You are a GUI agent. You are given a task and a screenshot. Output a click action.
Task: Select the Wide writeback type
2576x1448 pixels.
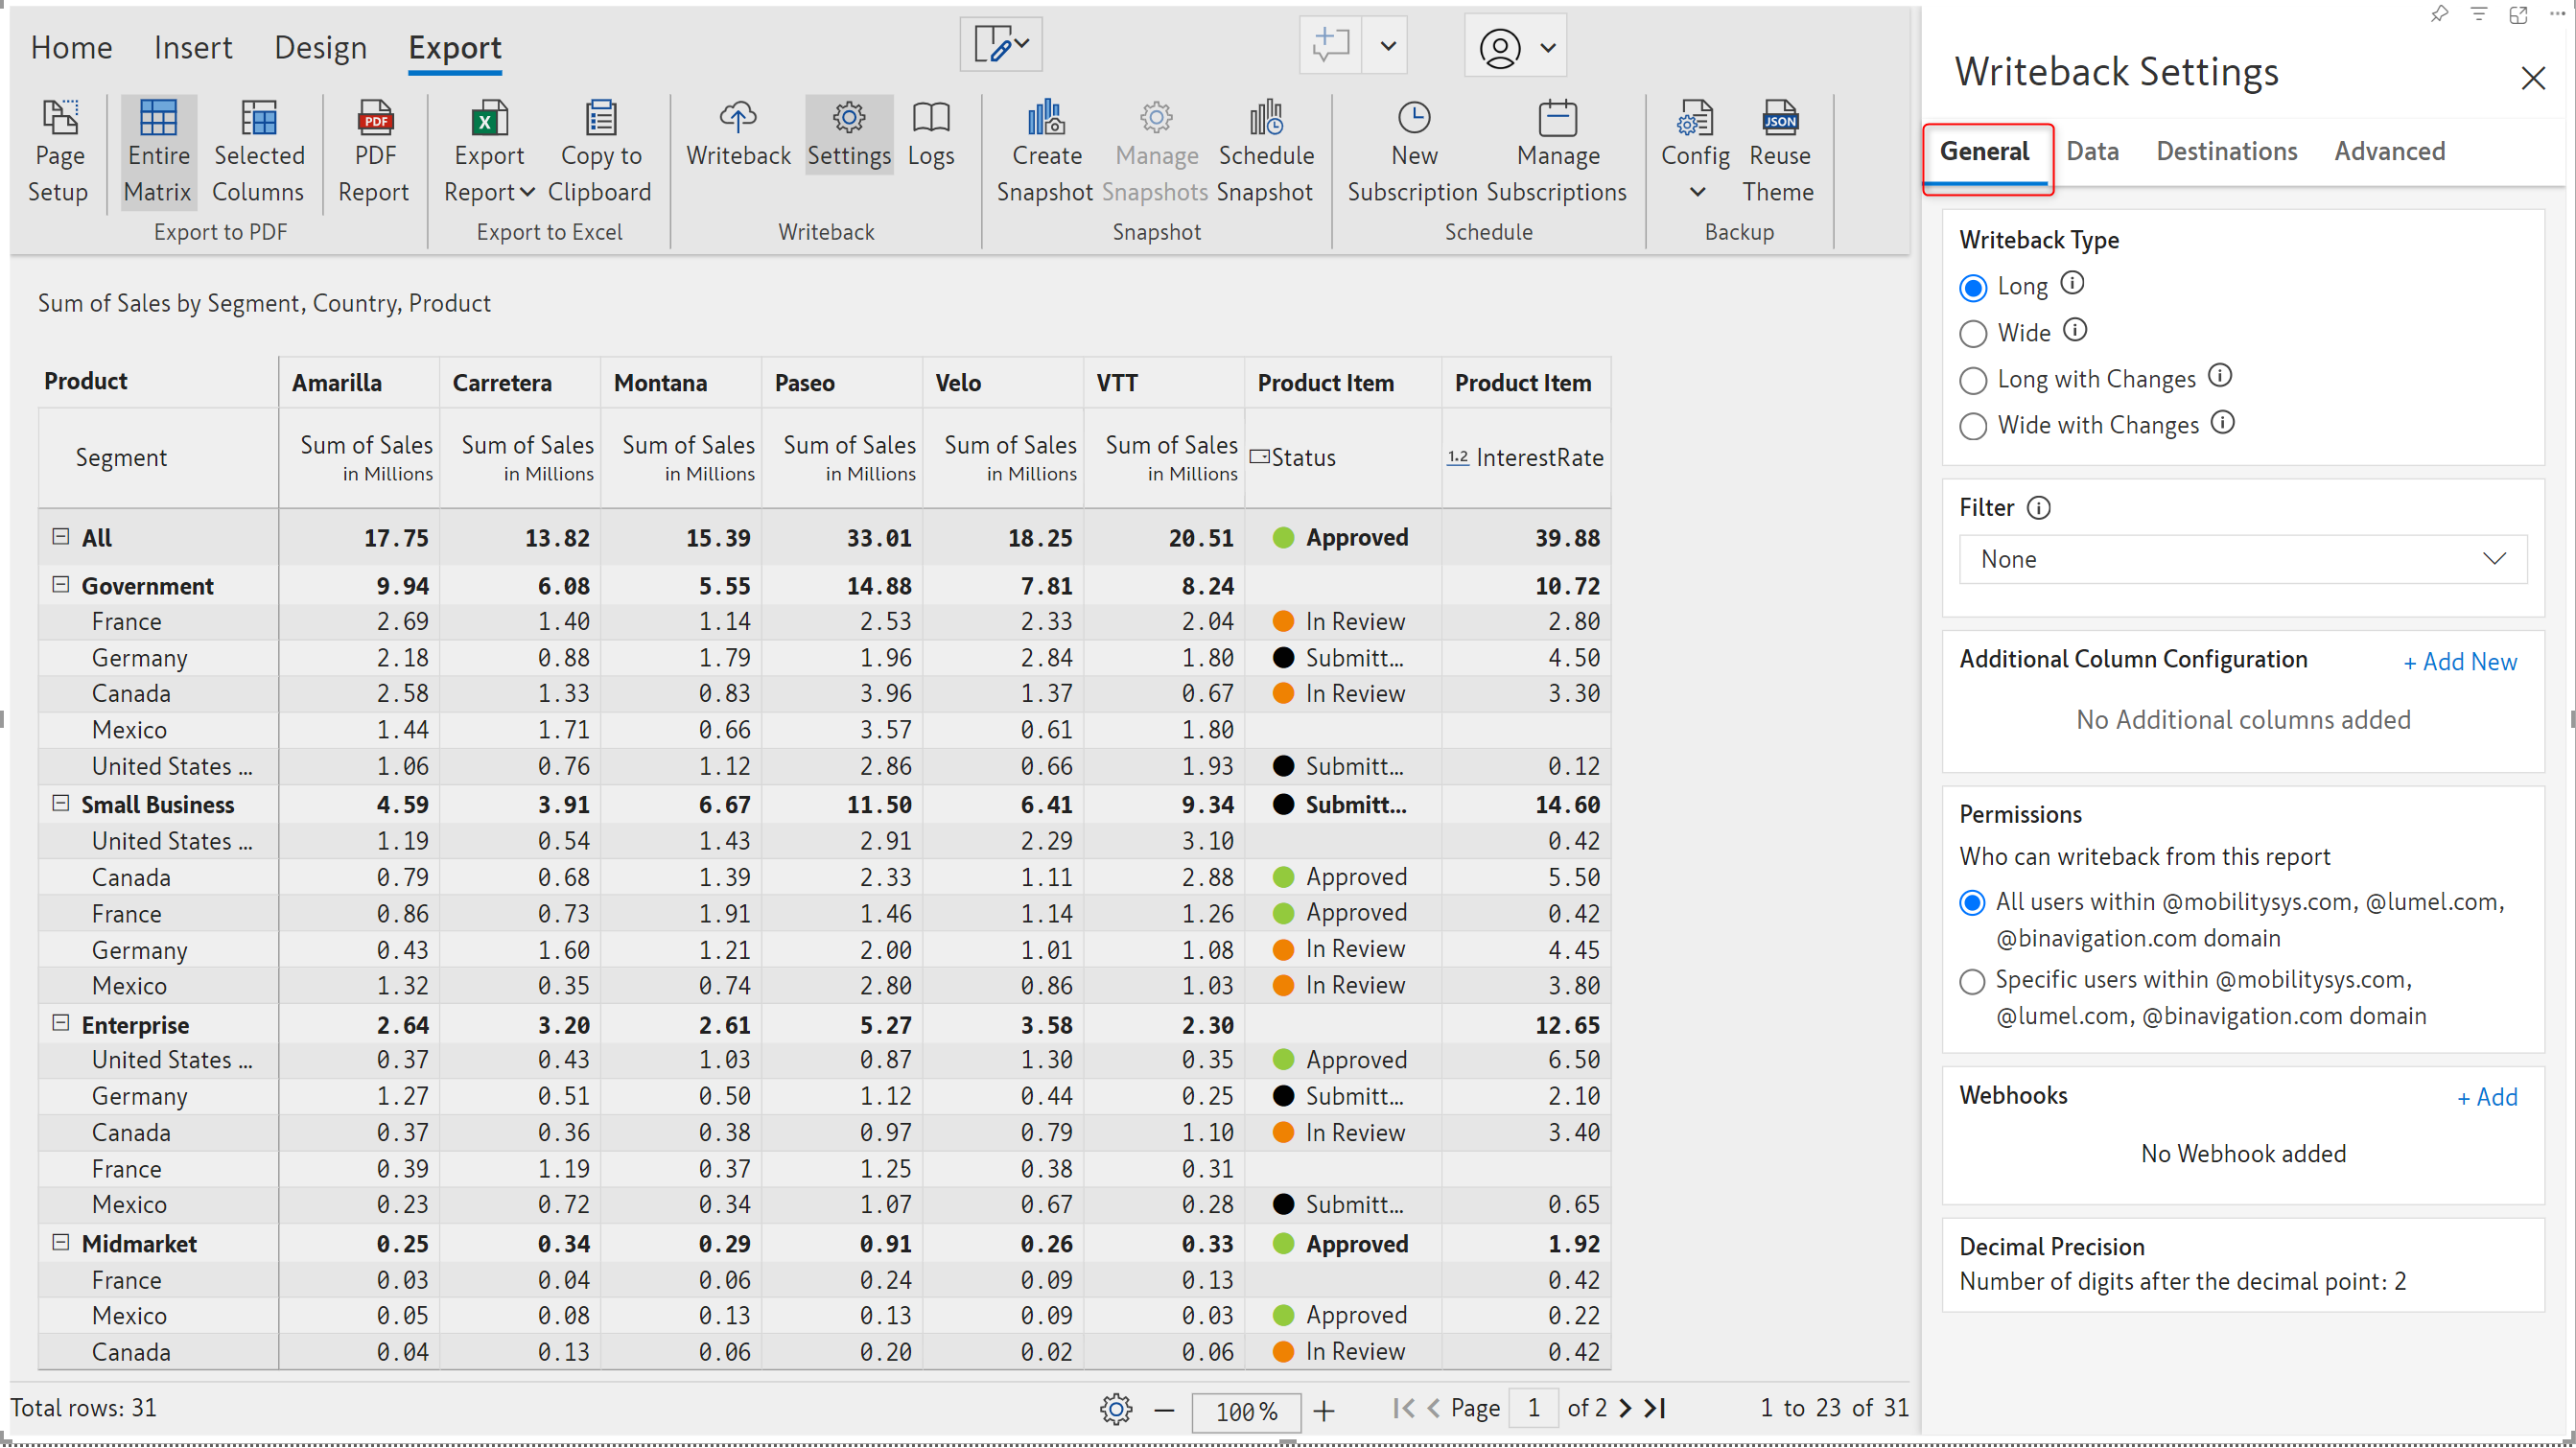click(x=1972, y=334)
